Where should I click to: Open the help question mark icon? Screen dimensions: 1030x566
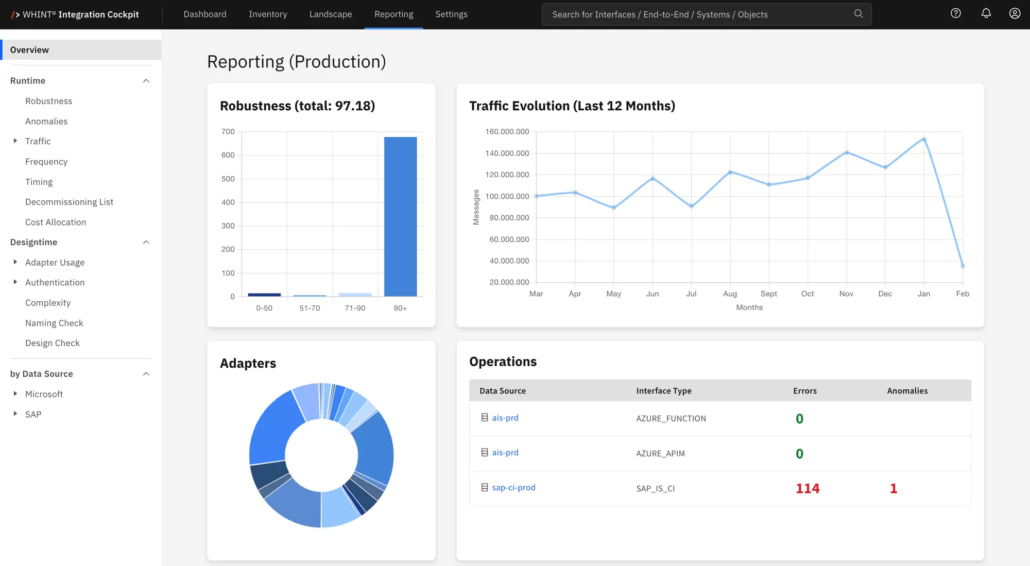point(956,14)
